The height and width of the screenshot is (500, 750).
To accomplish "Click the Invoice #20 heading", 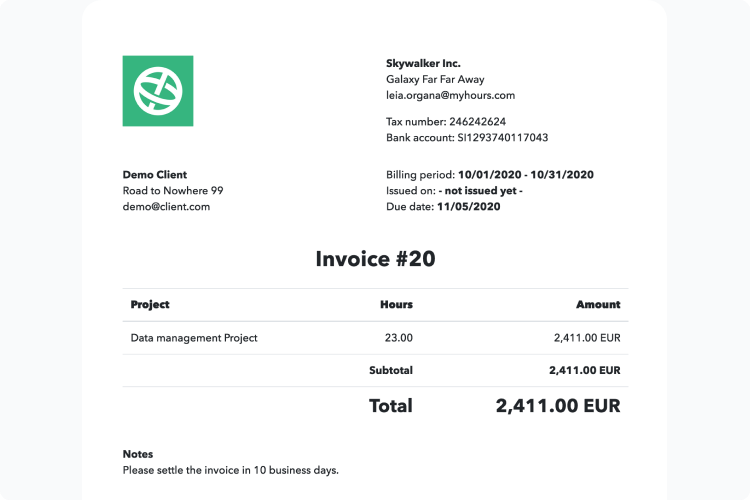I will (375, 259).
